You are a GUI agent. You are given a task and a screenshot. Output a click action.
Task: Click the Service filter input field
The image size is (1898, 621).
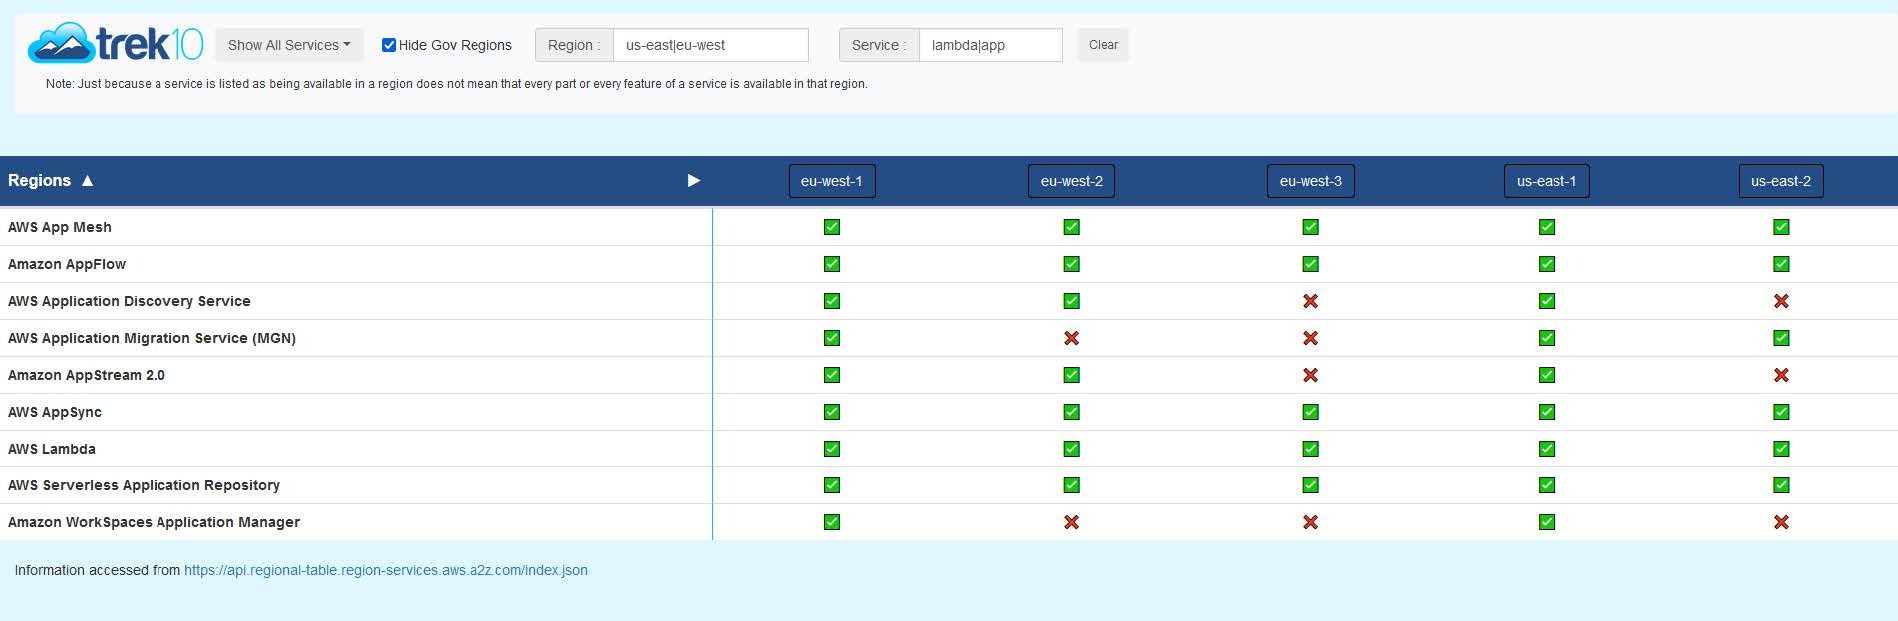[989, 45]
